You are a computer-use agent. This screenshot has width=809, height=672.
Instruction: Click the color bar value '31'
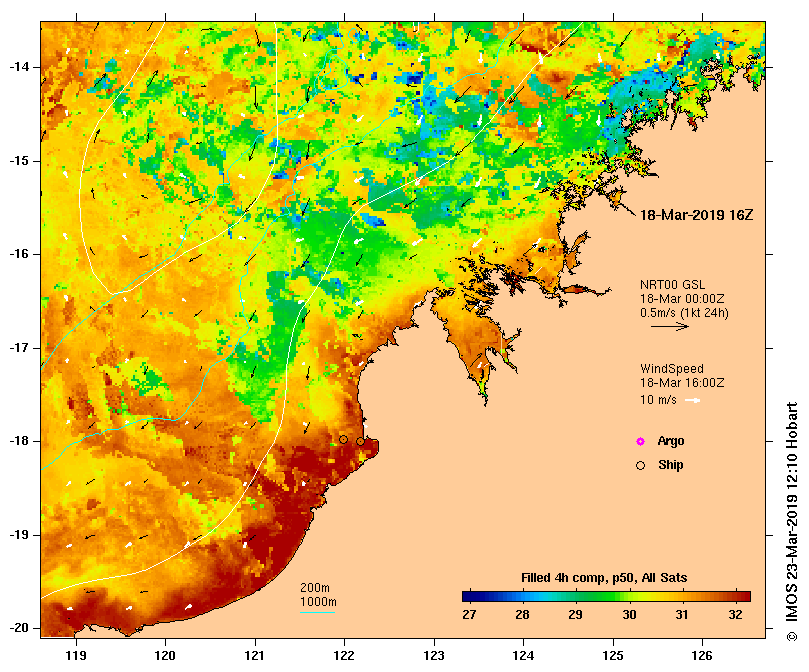682,615
